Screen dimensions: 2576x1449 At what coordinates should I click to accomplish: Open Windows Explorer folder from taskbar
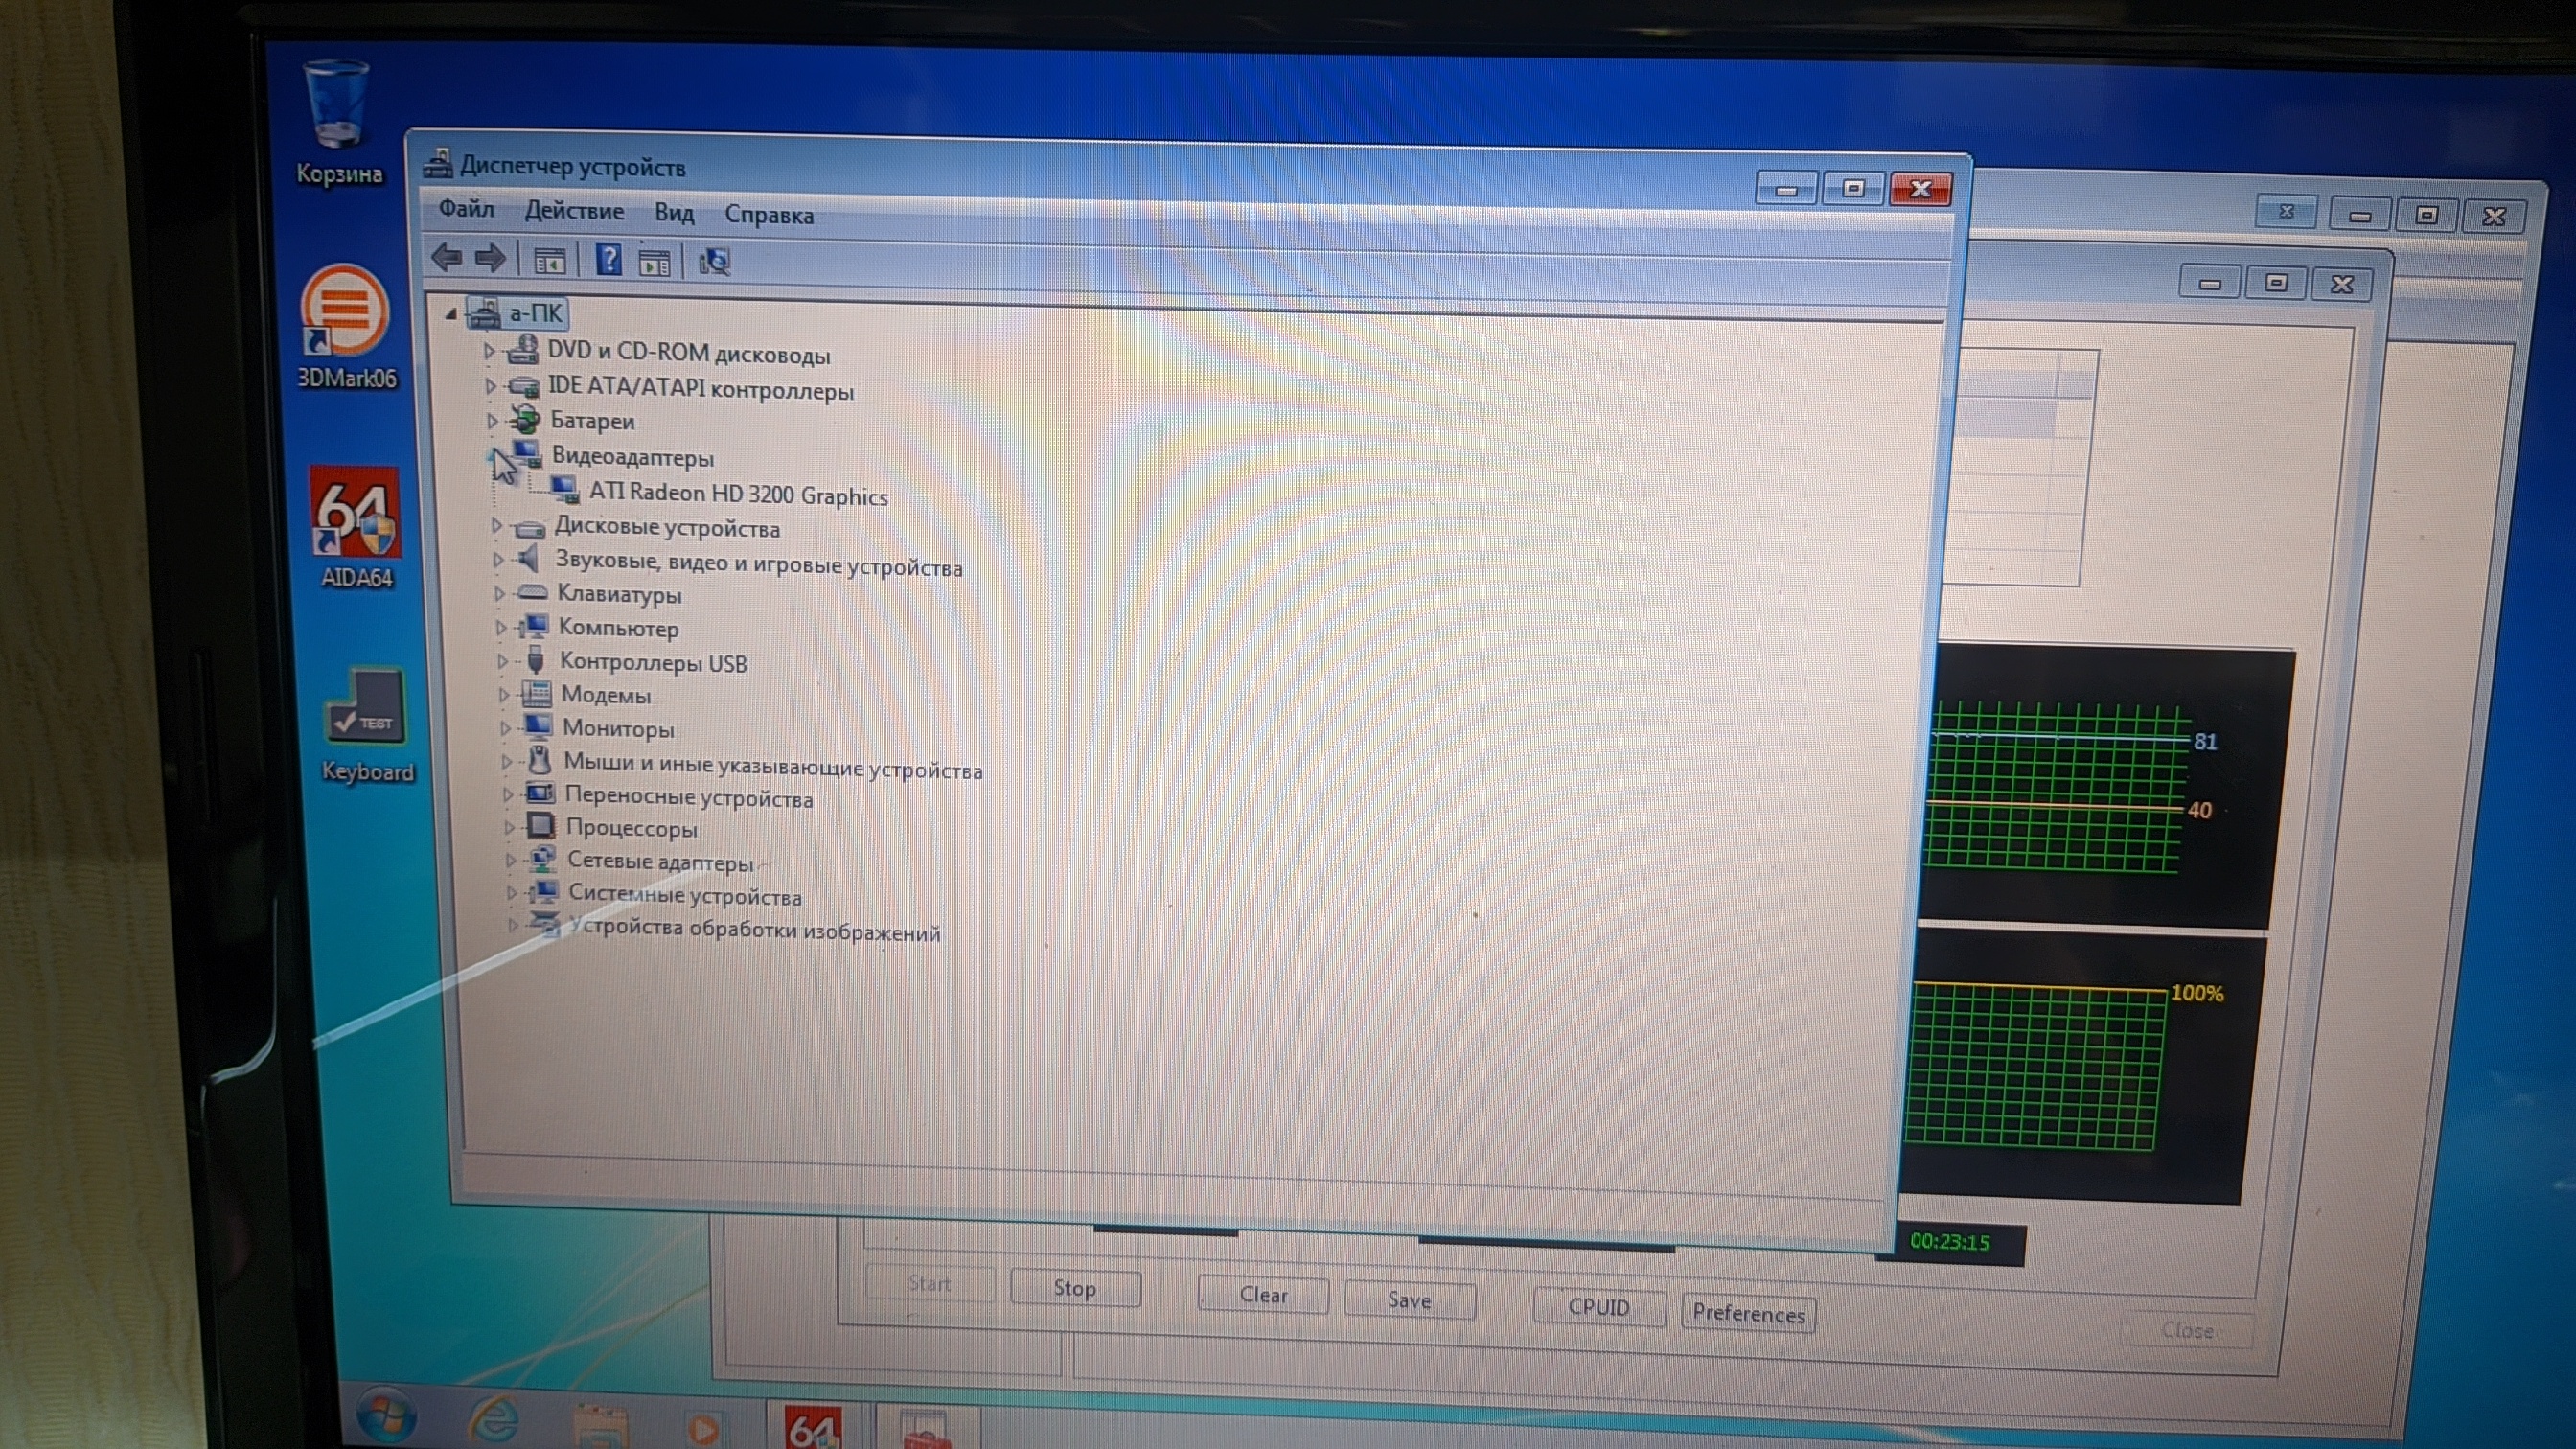point(600,1425)
